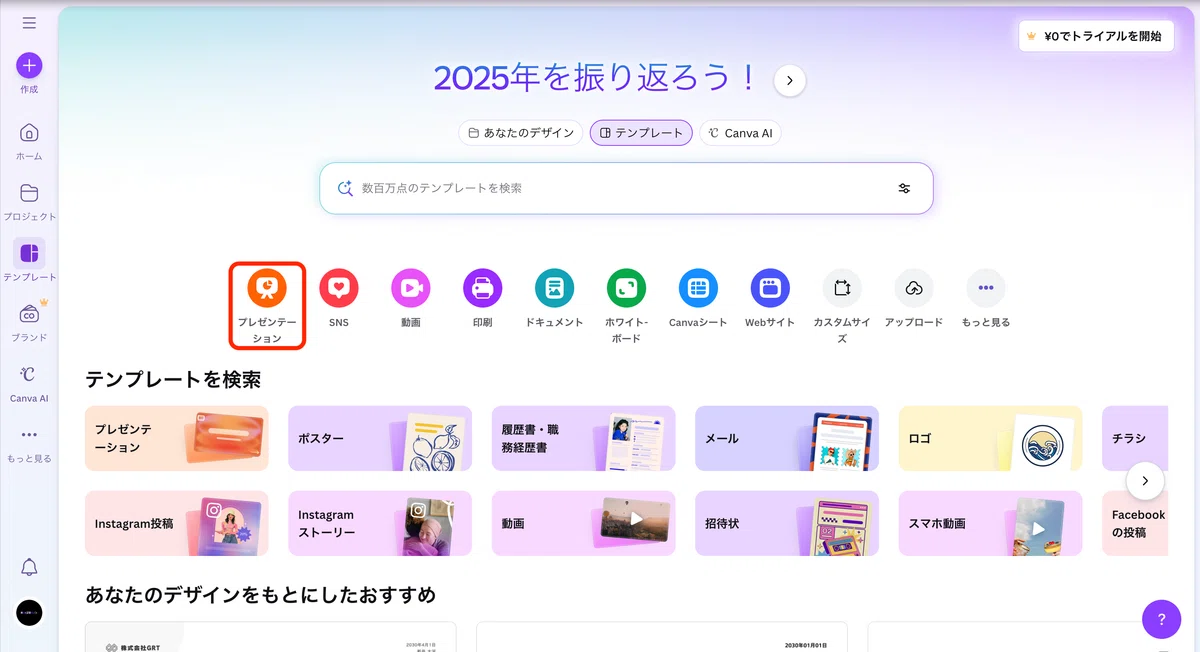Open the Instagramストーリー template card

coord(380,523)
